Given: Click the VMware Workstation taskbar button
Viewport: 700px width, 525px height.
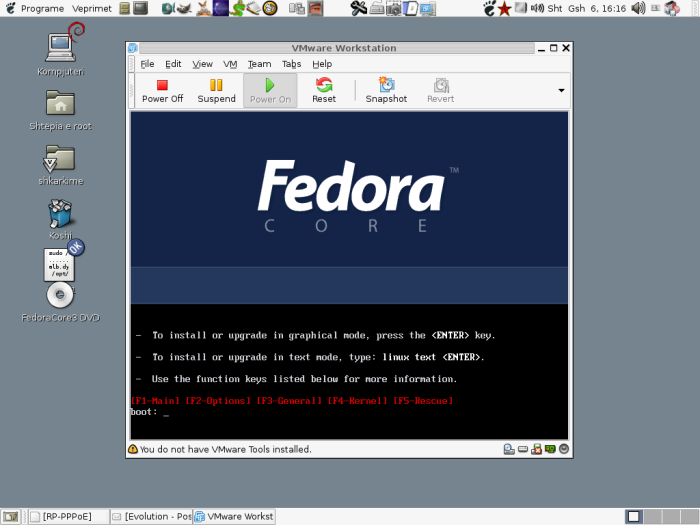Looking at the screenshot, I should coord(233,517).
